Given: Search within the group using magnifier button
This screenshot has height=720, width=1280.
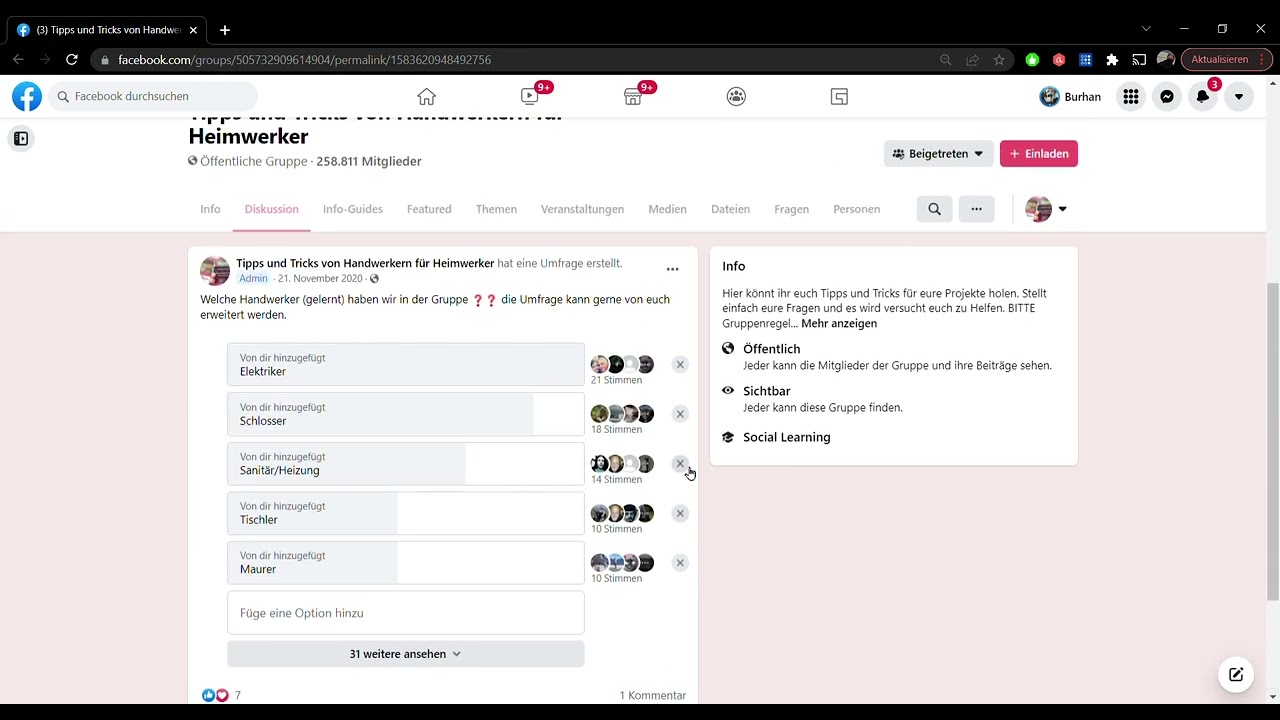Looking at the screenshot, I should (x=934, y=209).
